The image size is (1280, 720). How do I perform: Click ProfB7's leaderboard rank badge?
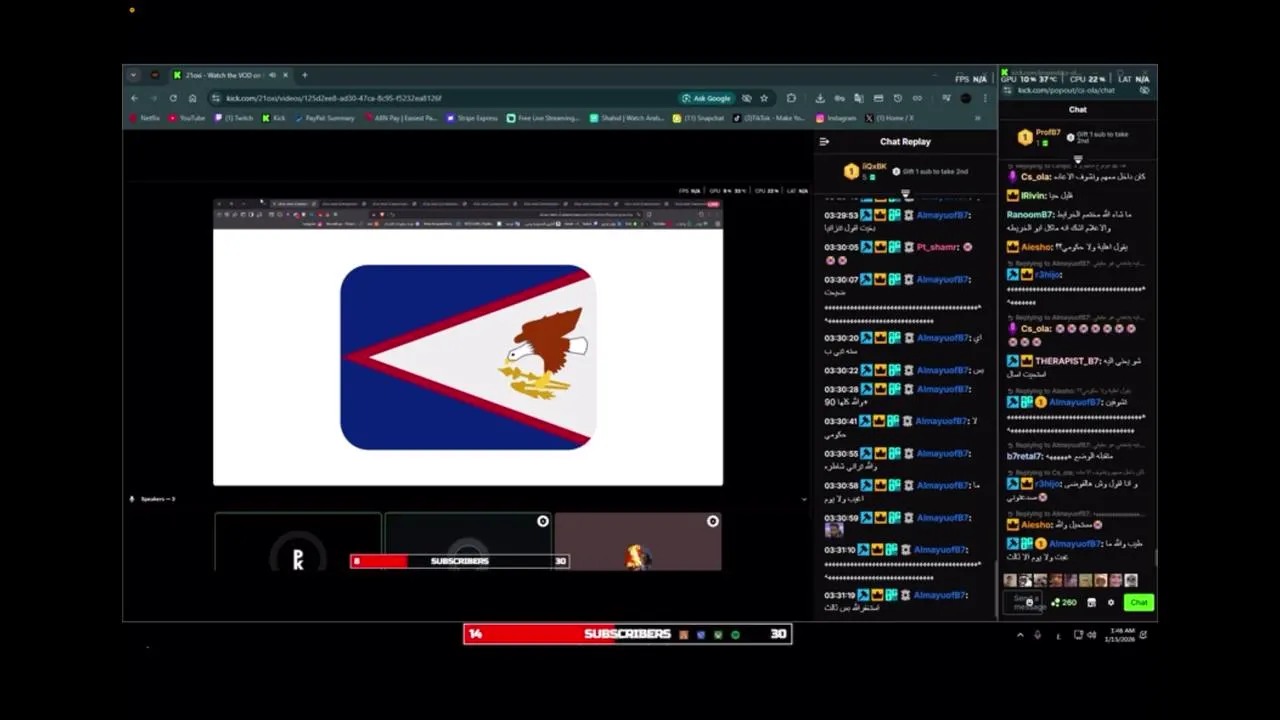coord(1024,137)
